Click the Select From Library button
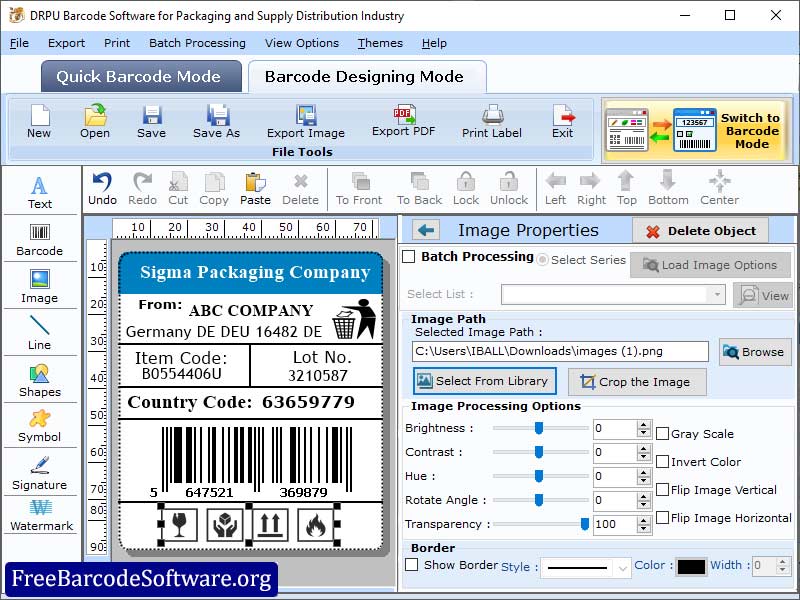800x600 pixels. (x=484, y=381)
